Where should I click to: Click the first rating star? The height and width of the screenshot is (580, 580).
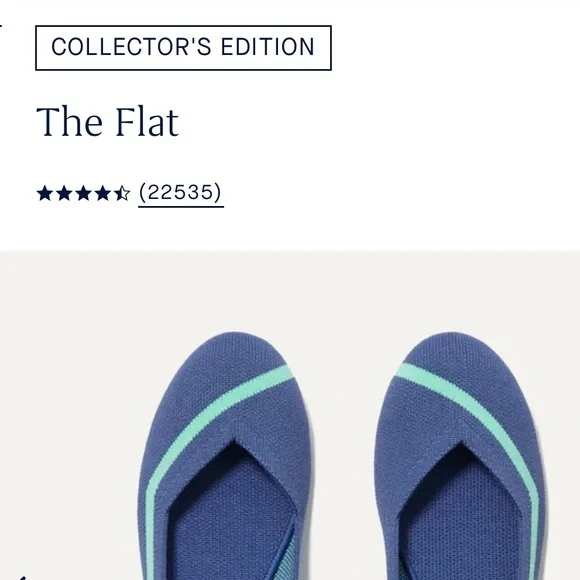click(x=45, y=193)
